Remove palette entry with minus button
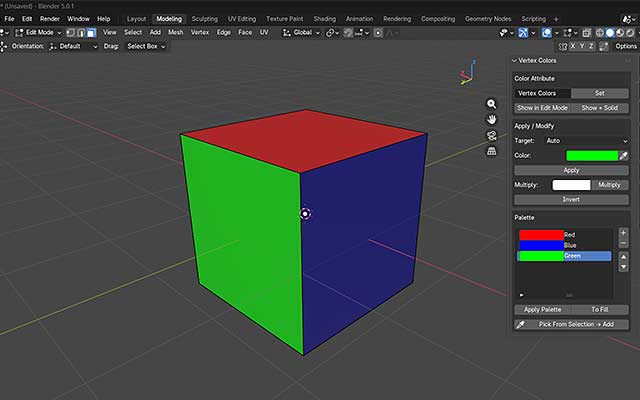Viewport: 640px width, 400px height. click(x=623, y=244)
